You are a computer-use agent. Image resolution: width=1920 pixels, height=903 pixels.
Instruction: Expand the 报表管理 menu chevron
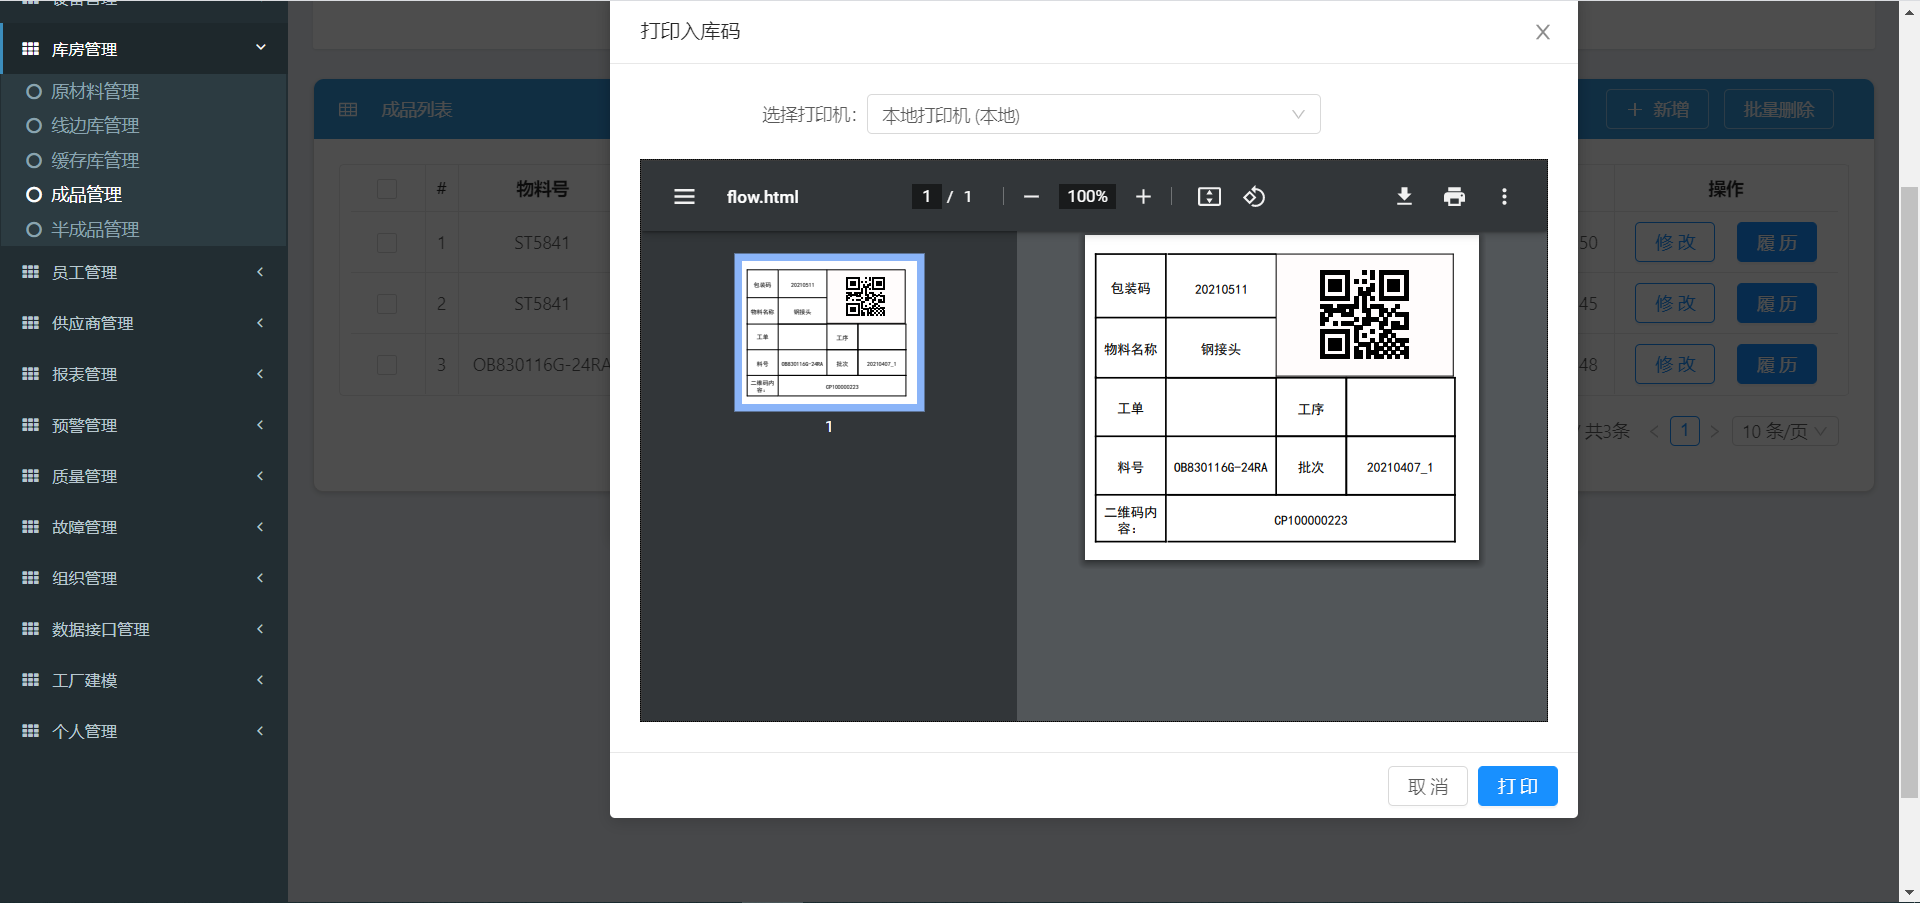coord(261,374)
